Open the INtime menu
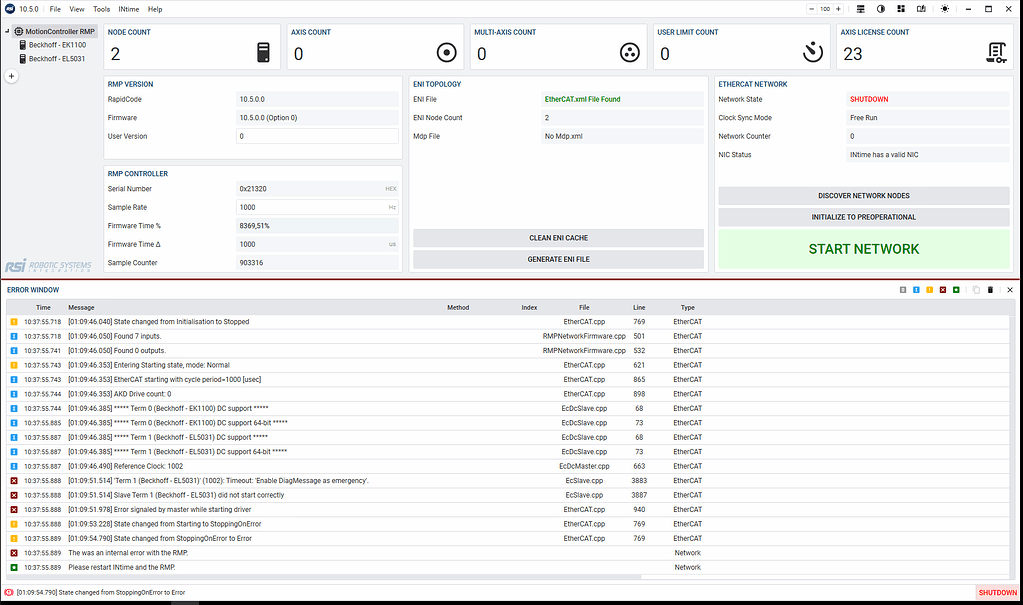 click(128, 8)
